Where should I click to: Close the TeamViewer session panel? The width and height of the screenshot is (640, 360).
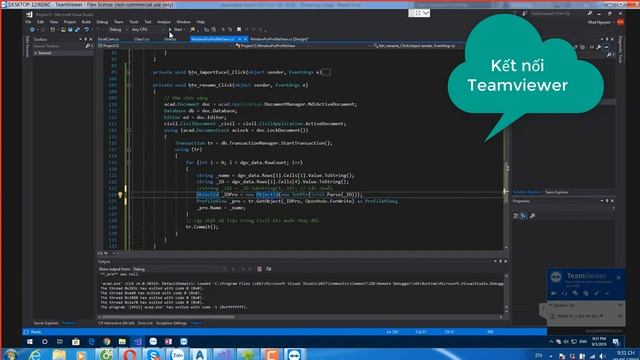[618, 278]
